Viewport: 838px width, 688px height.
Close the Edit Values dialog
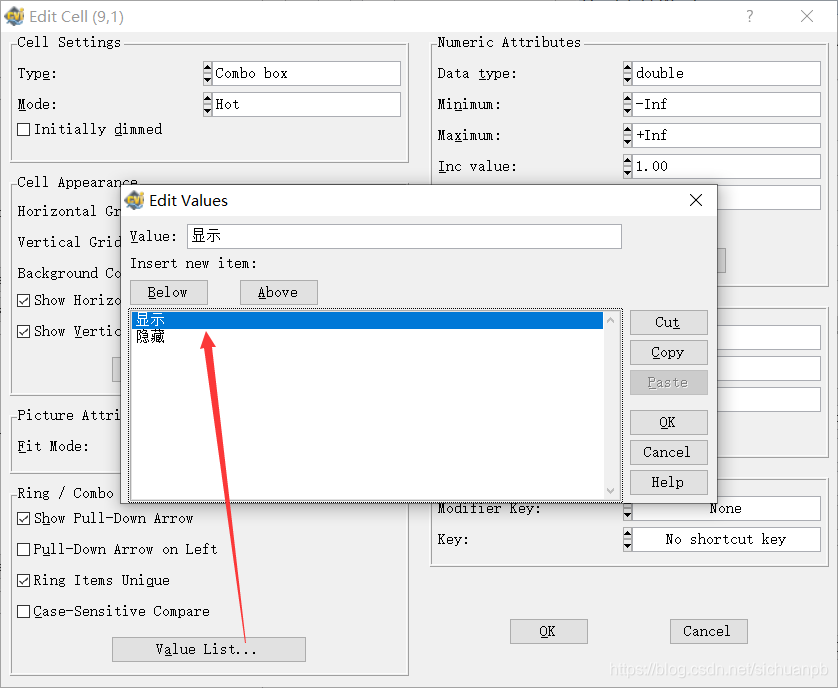pos(695,200)
